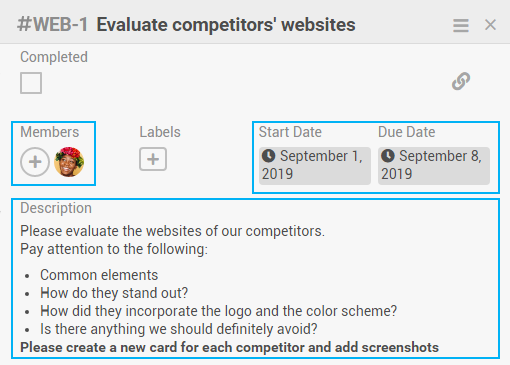Add a label with the plus button
The width and height of the screenshot is (510, 365).
pos(153,159)
